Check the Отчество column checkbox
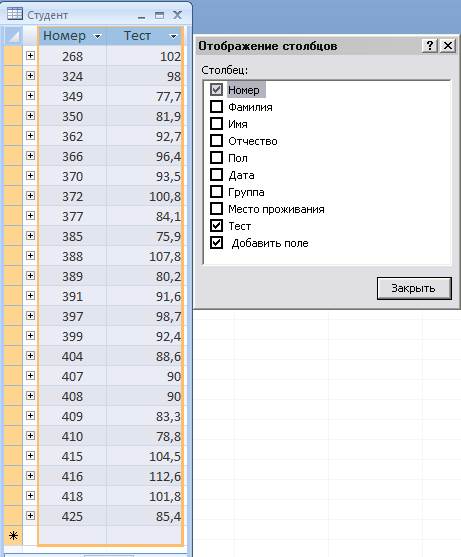 click(216, 141)
